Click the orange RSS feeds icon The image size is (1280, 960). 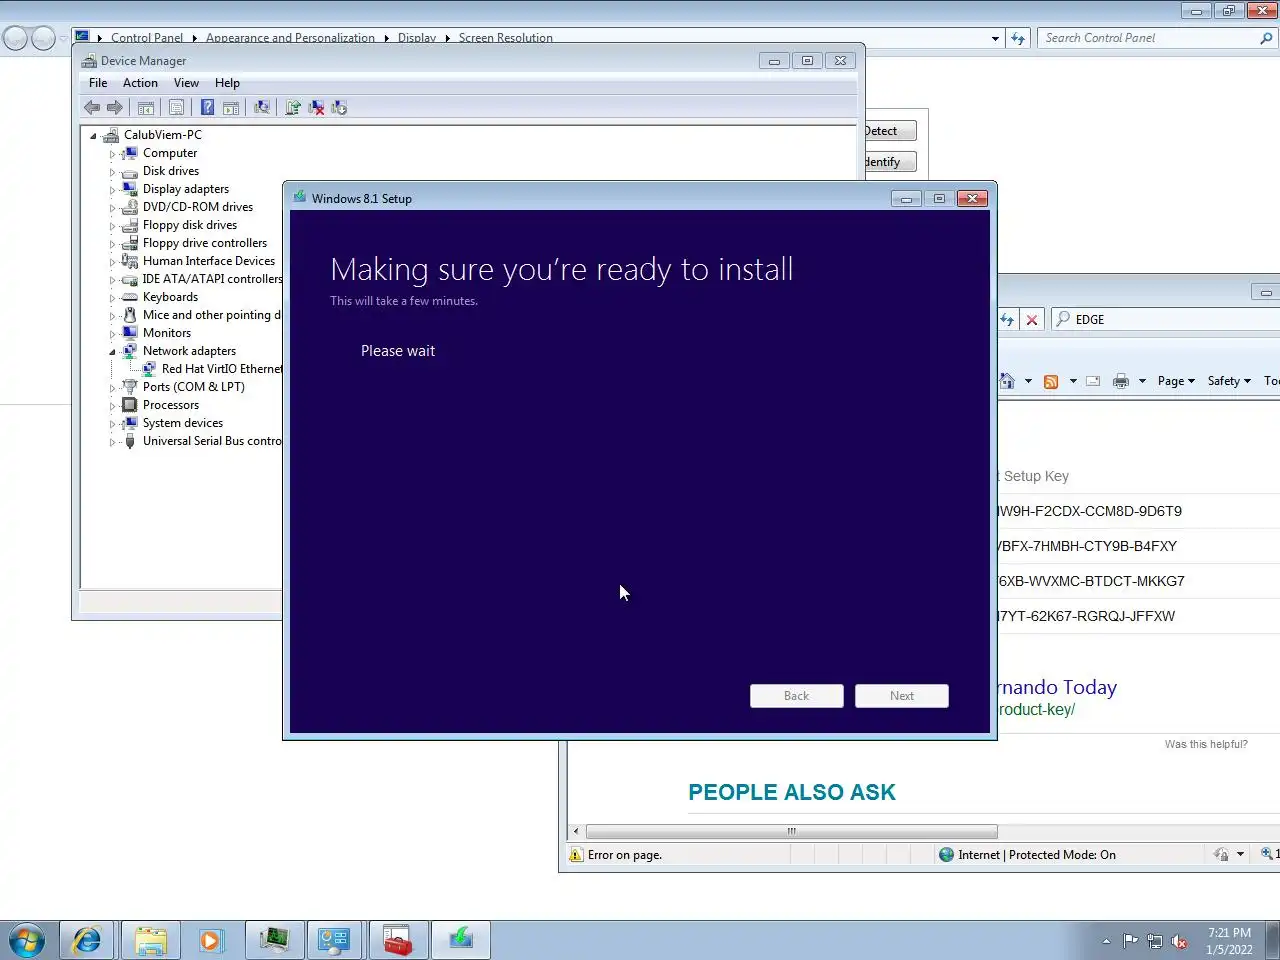point(1051,381)
